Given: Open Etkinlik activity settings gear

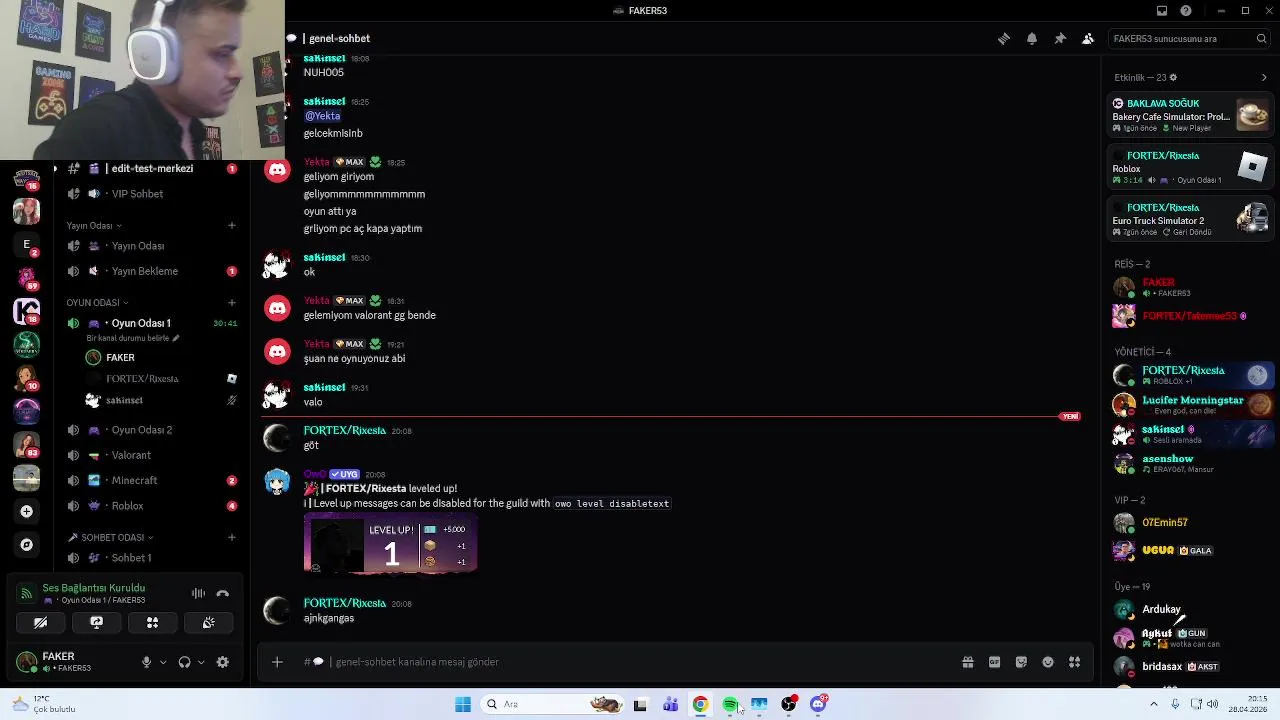Looking at the screenshot, I should [x=1173, y=77].
